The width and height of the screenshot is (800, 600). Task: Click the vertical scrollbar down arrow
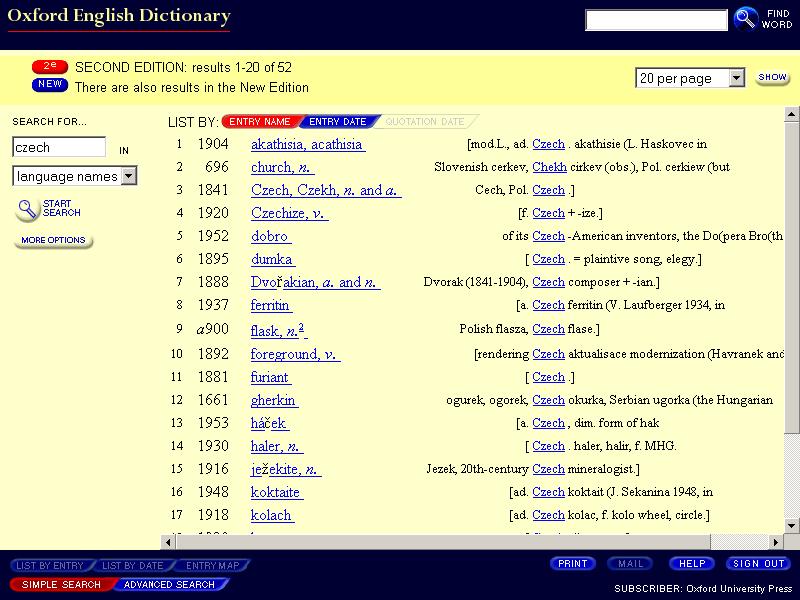pyautogui.click(x=791, y=526)
